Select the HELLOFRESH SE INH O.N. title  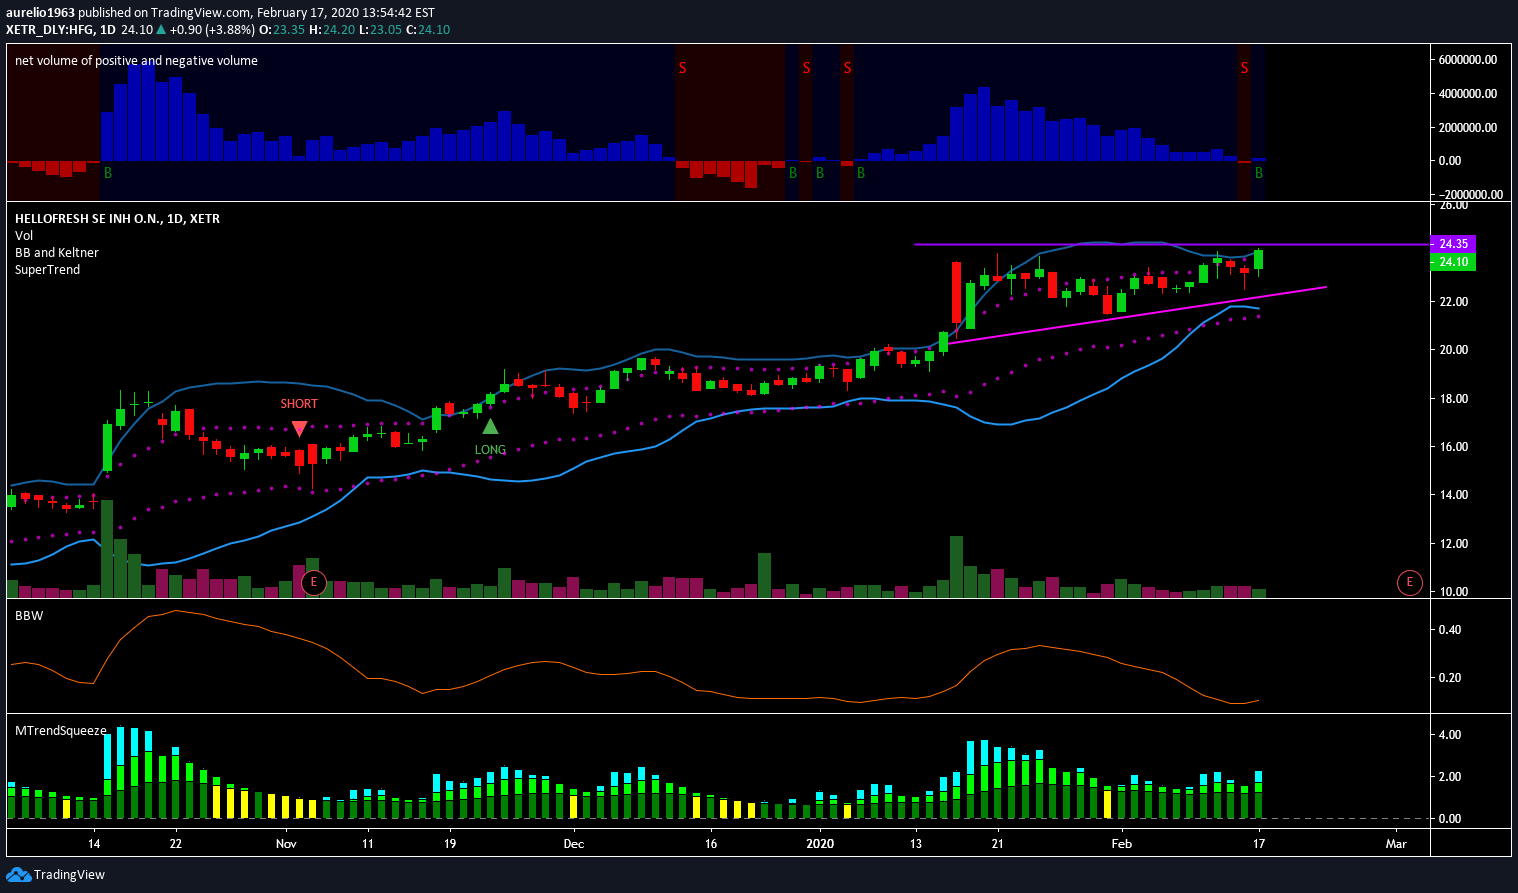click(117, 219)
